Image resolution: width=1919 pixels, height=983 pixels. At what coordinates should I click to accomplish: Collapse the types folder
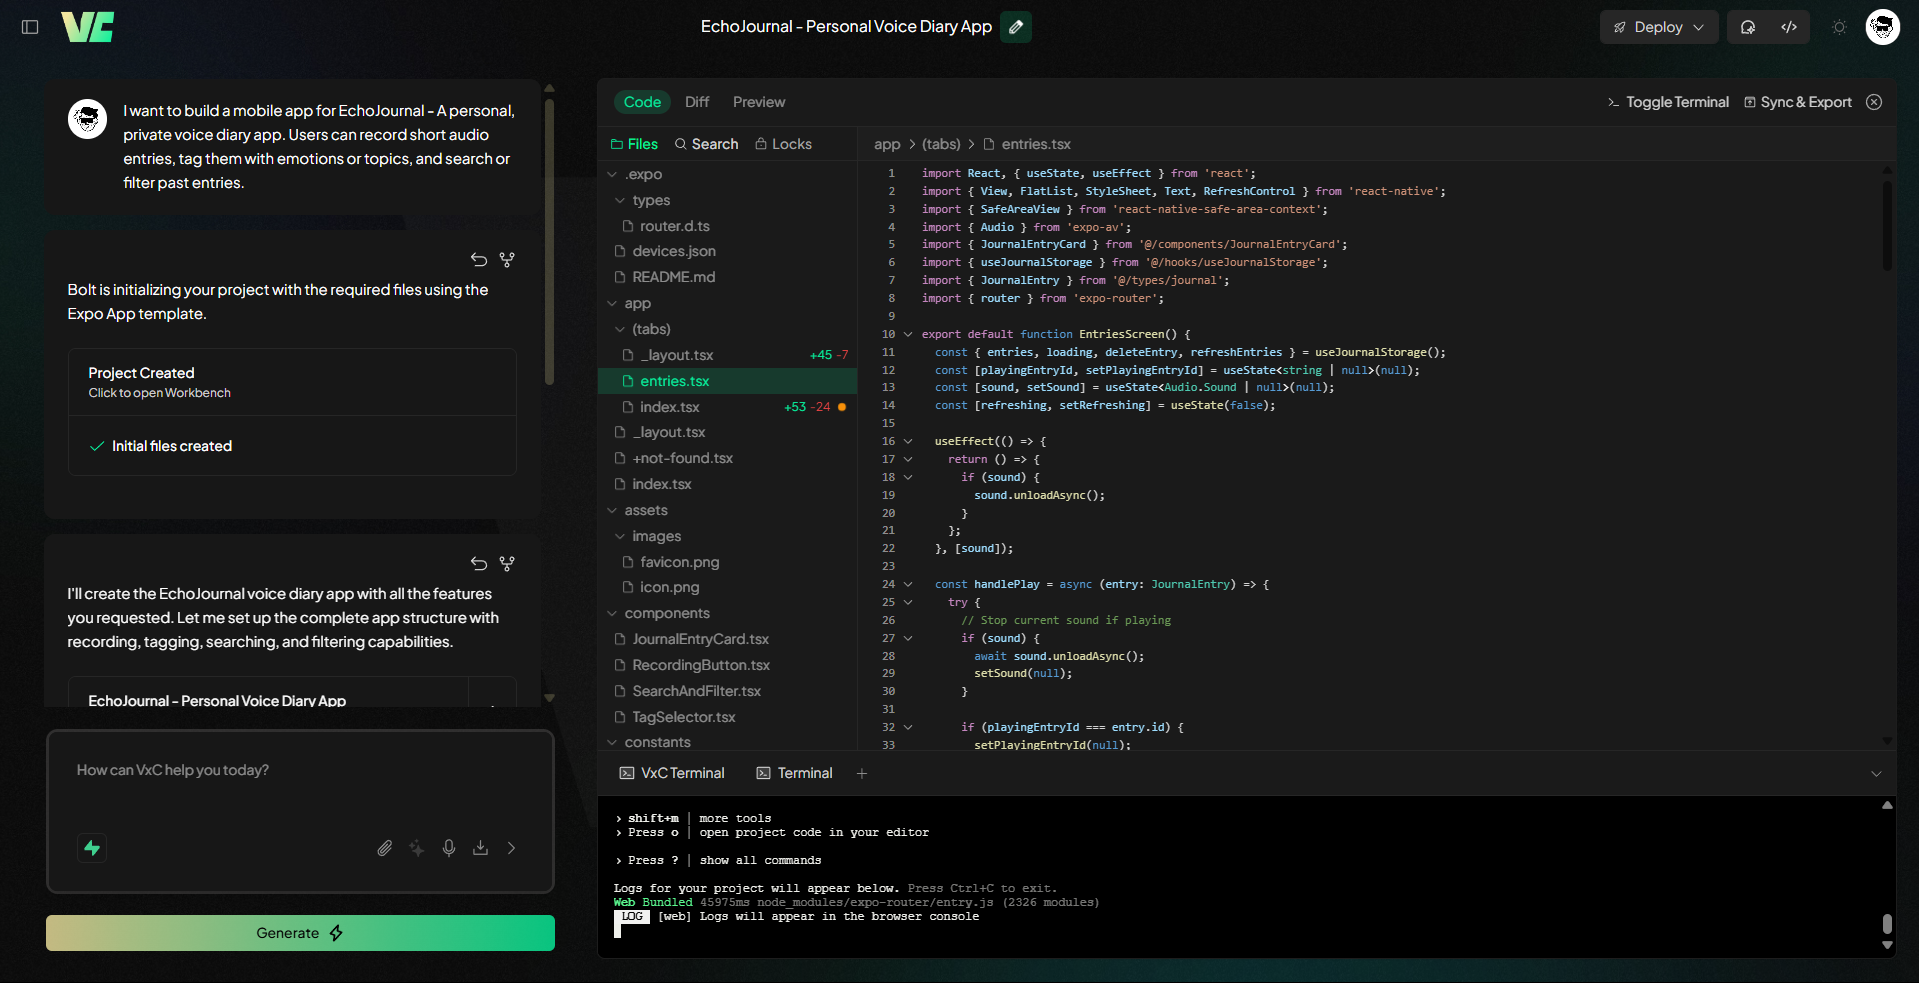[727, 200]
